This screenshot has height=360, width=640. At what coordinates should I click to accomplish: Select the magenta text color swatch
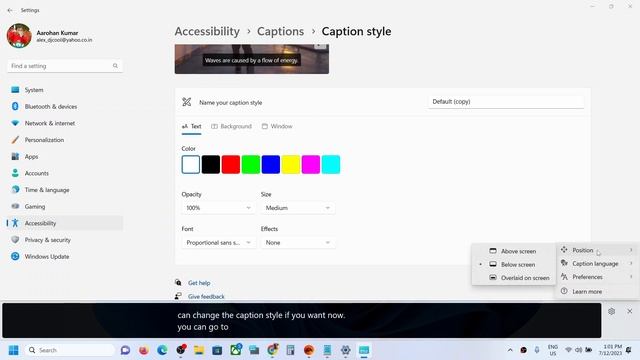(311, 164)
